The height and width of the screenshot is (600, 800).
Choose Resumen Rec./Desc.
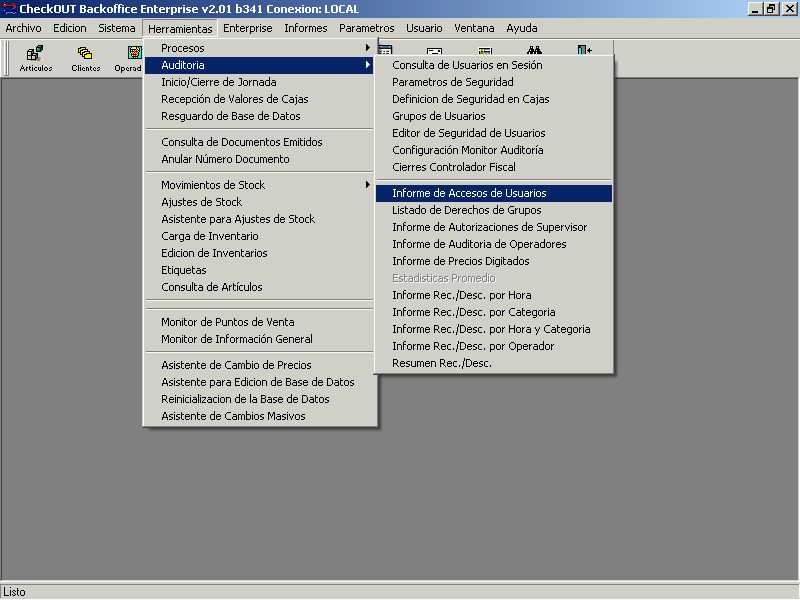click(x=494, y=363)
